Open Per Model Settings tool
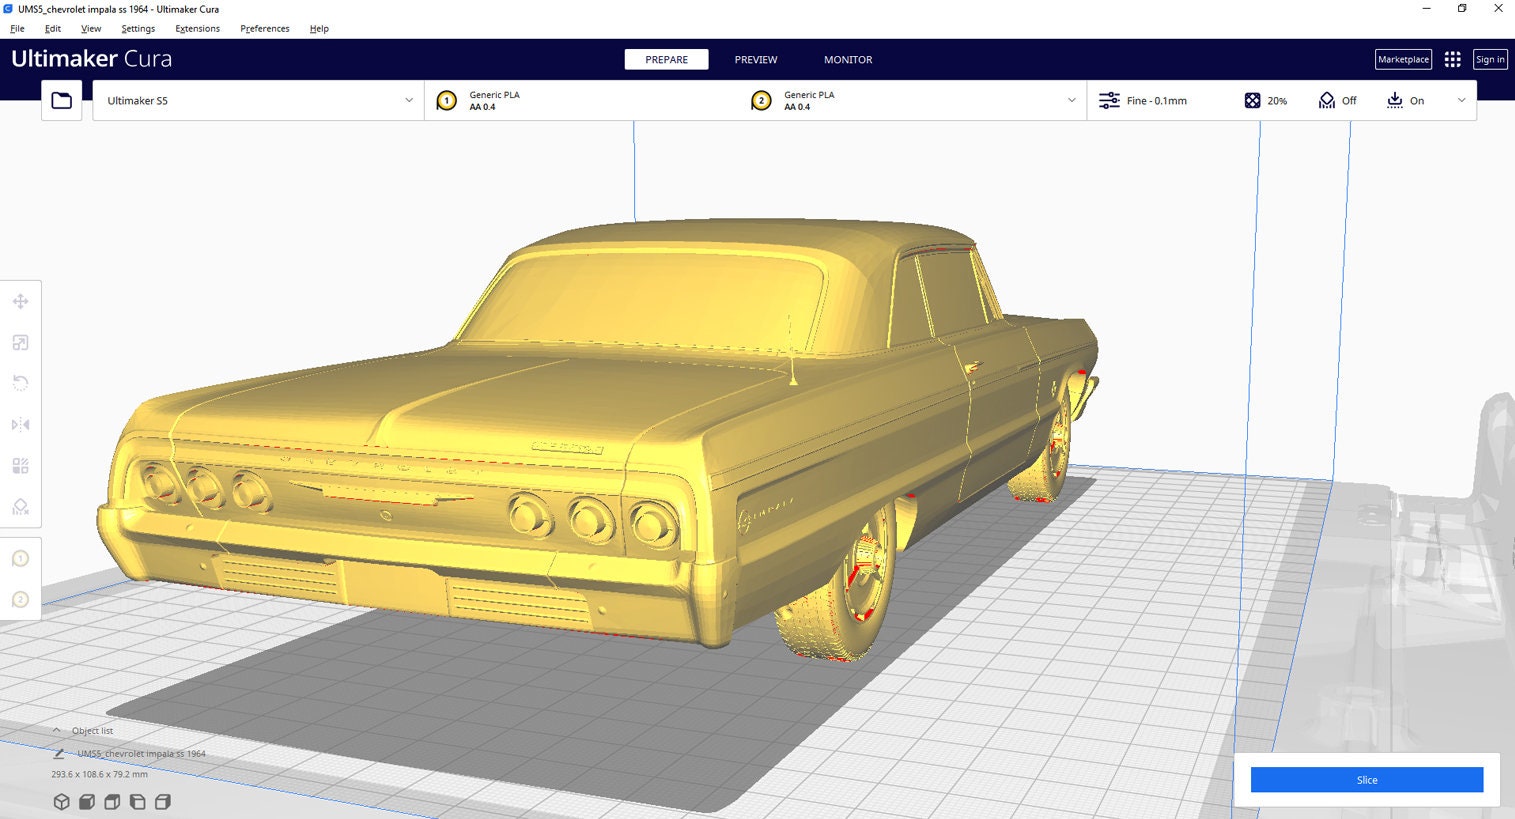Screen dimensions: 1515x819 click(20, 465)
